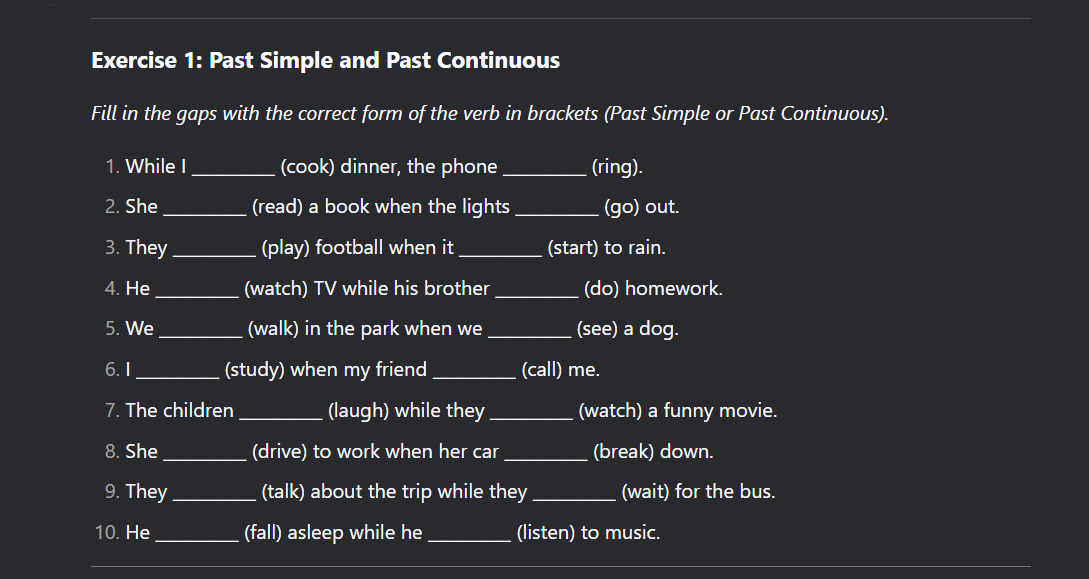
Task: Click the italic 'Fill in the gaps' instruction
Action: (x=489, y=113)
